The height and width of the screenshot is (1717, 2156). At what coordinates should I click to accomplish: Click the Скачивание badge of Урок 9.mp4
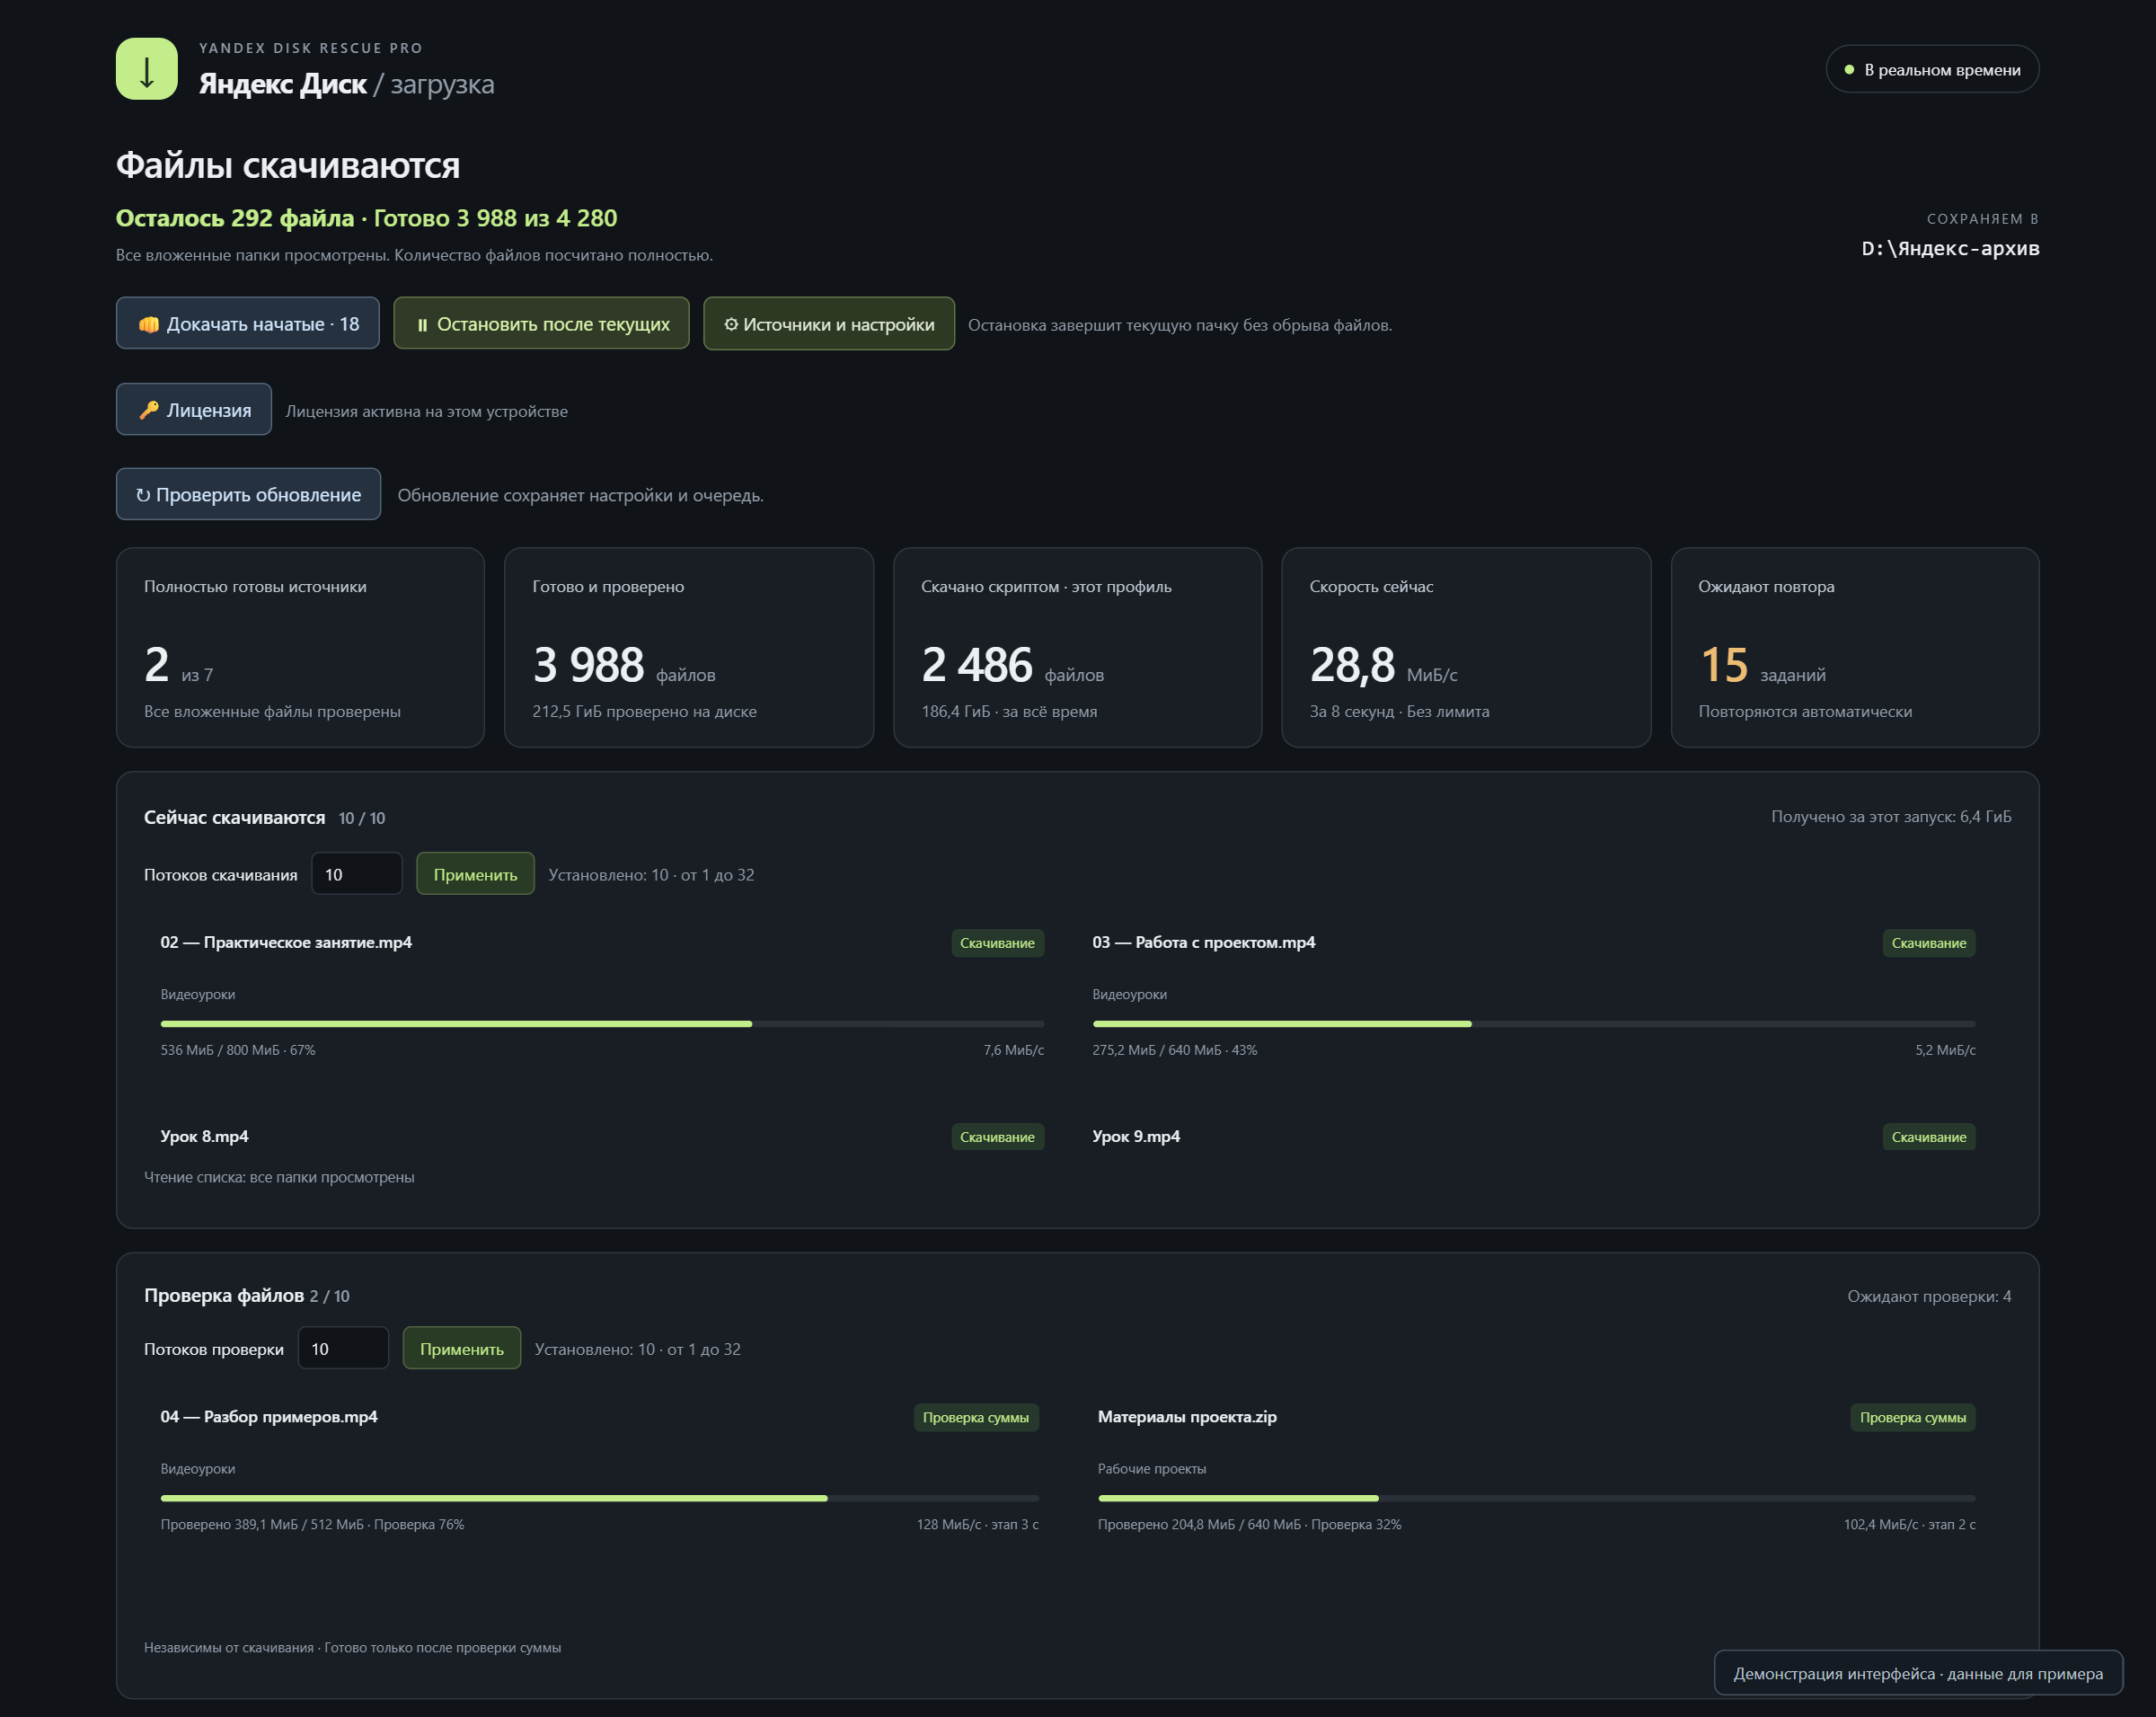[x=1928, y=1137]
